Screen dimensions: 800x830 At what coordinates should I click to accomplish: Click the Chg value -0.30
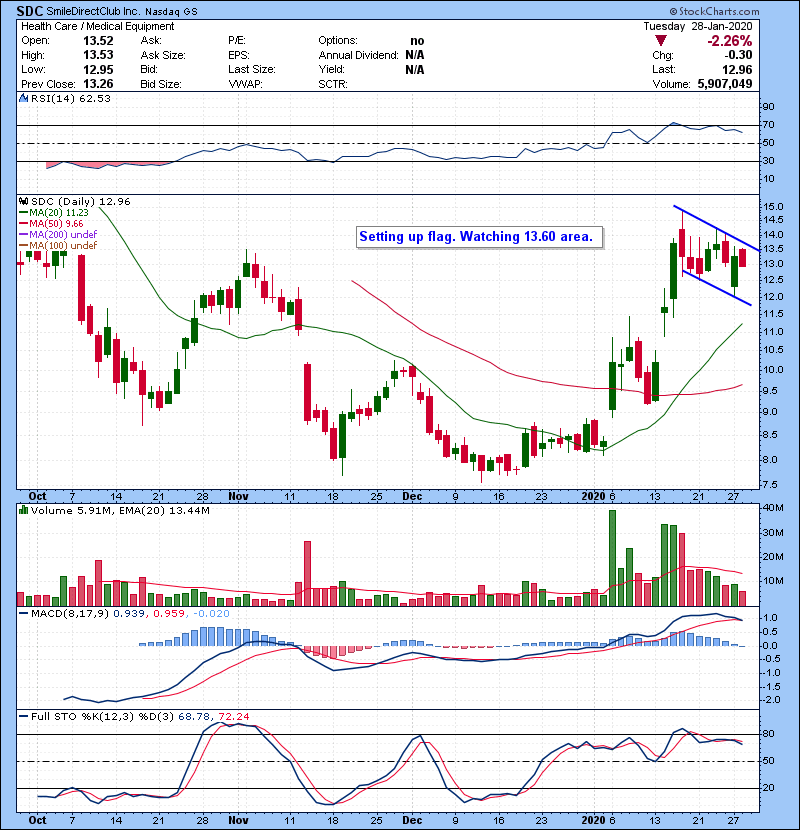pyautogui.click(x=738, y=55)
